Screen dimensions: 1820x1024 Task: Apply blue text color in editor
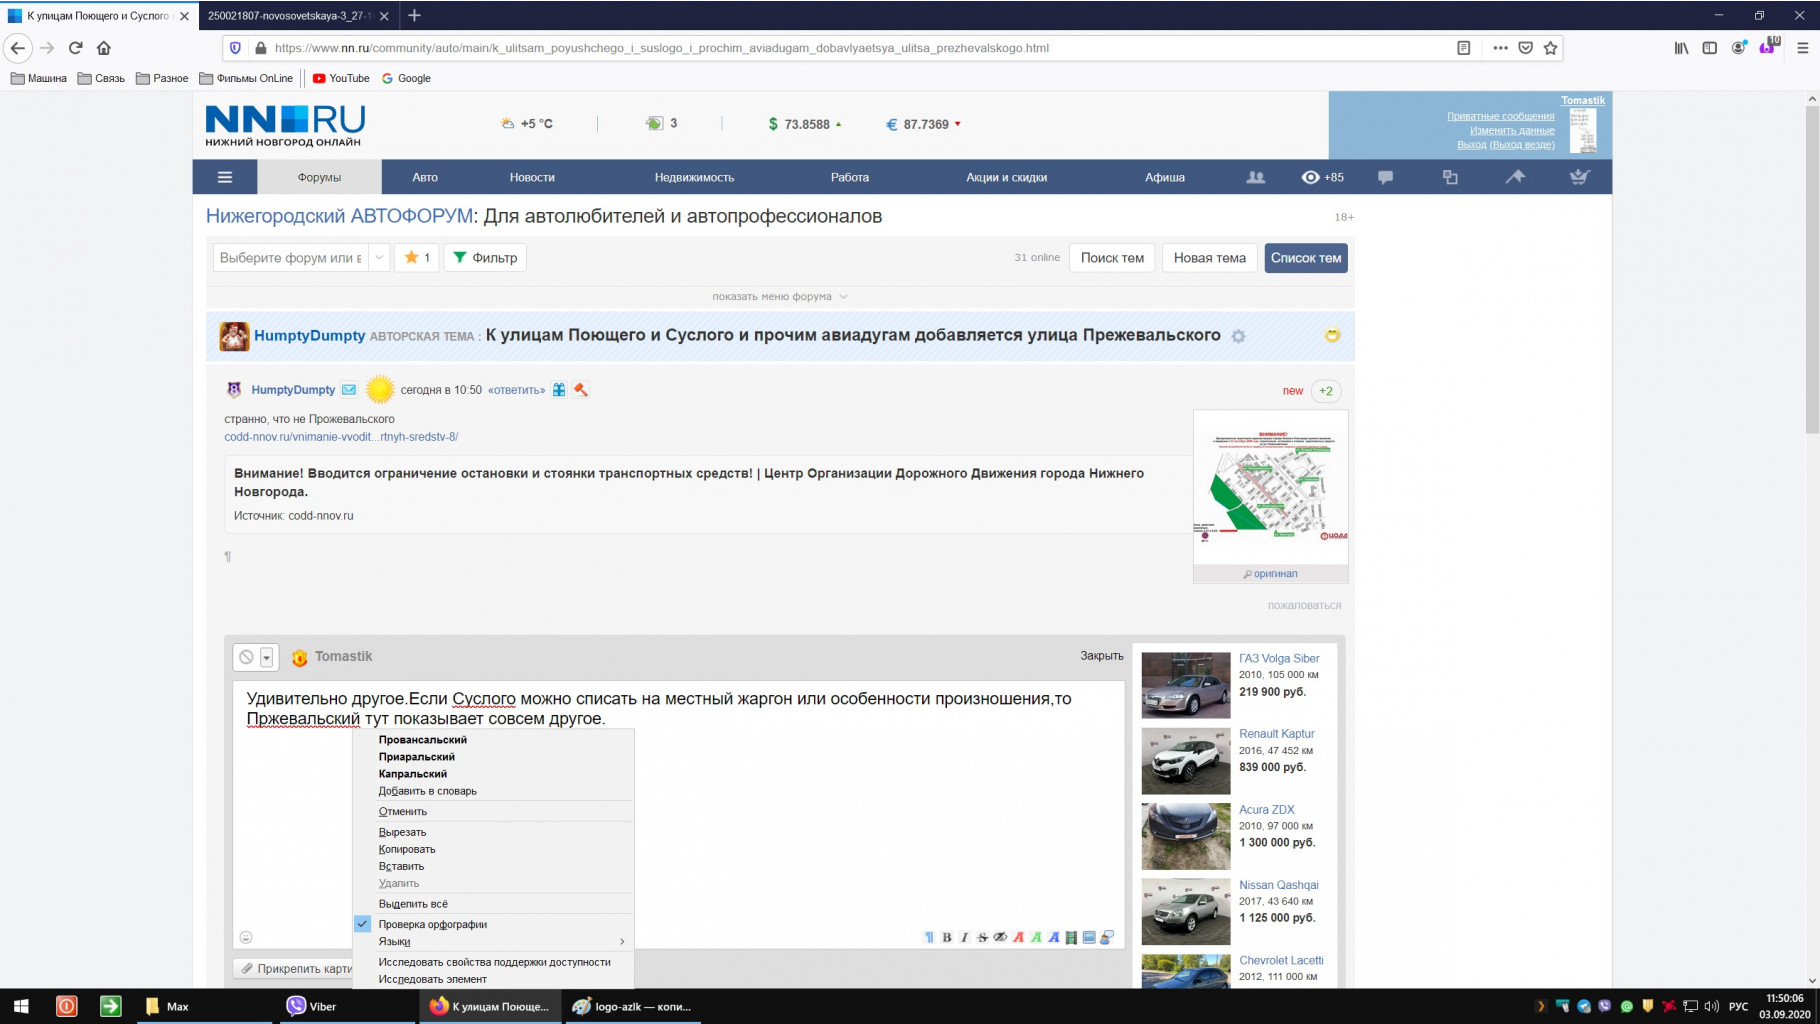click(x=1054, y=937)
